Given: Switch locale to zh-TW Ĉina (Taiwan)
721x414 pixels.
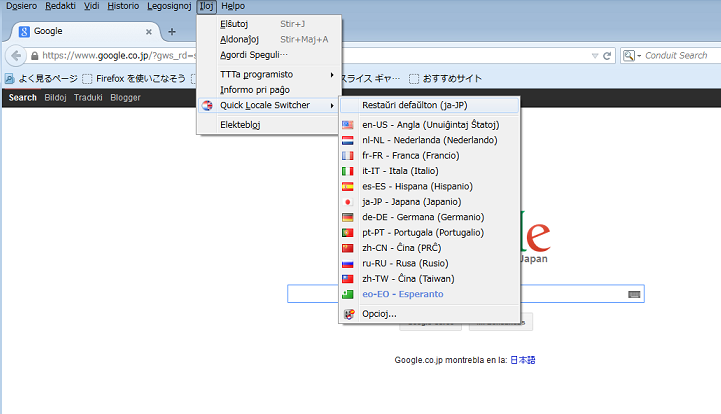Looking at the screenshot, I should click(x=429, y=279).
